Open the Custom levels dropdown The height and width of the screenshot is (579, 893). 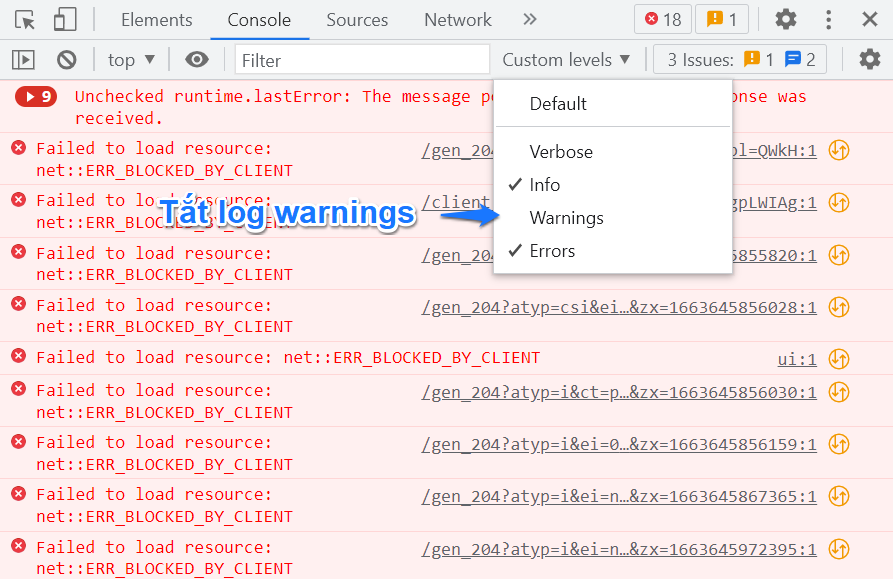pyautogui.click(x=565, y=60)
